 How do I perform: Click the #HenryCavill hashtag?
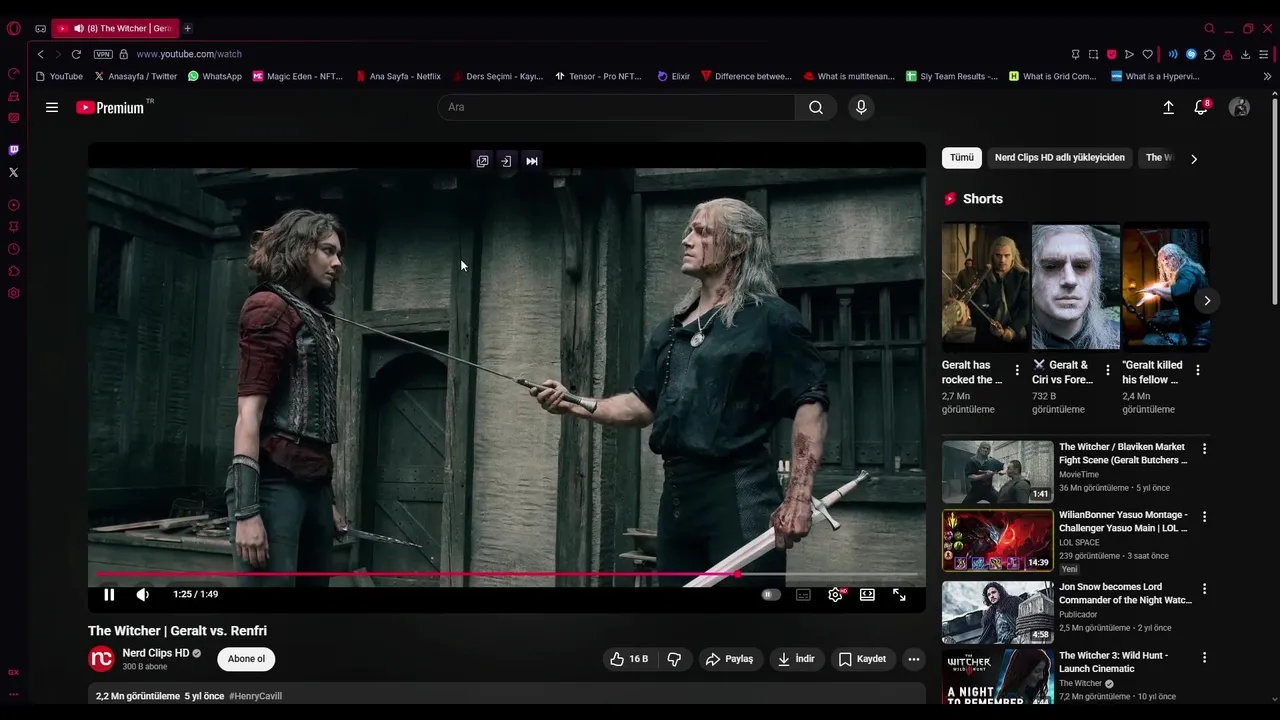pyautogui.click(x=255, y=696)
